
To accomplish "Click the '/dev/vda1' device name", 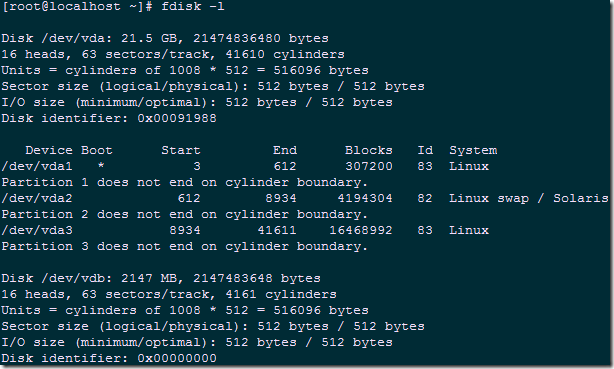I will pos(37,166).
